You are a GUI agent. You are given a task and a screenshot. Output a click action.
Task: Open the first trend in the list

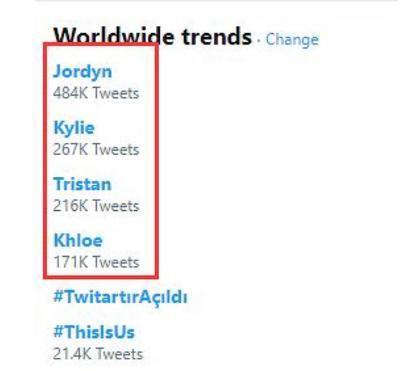pyautogui.click(x=83, y=72)
